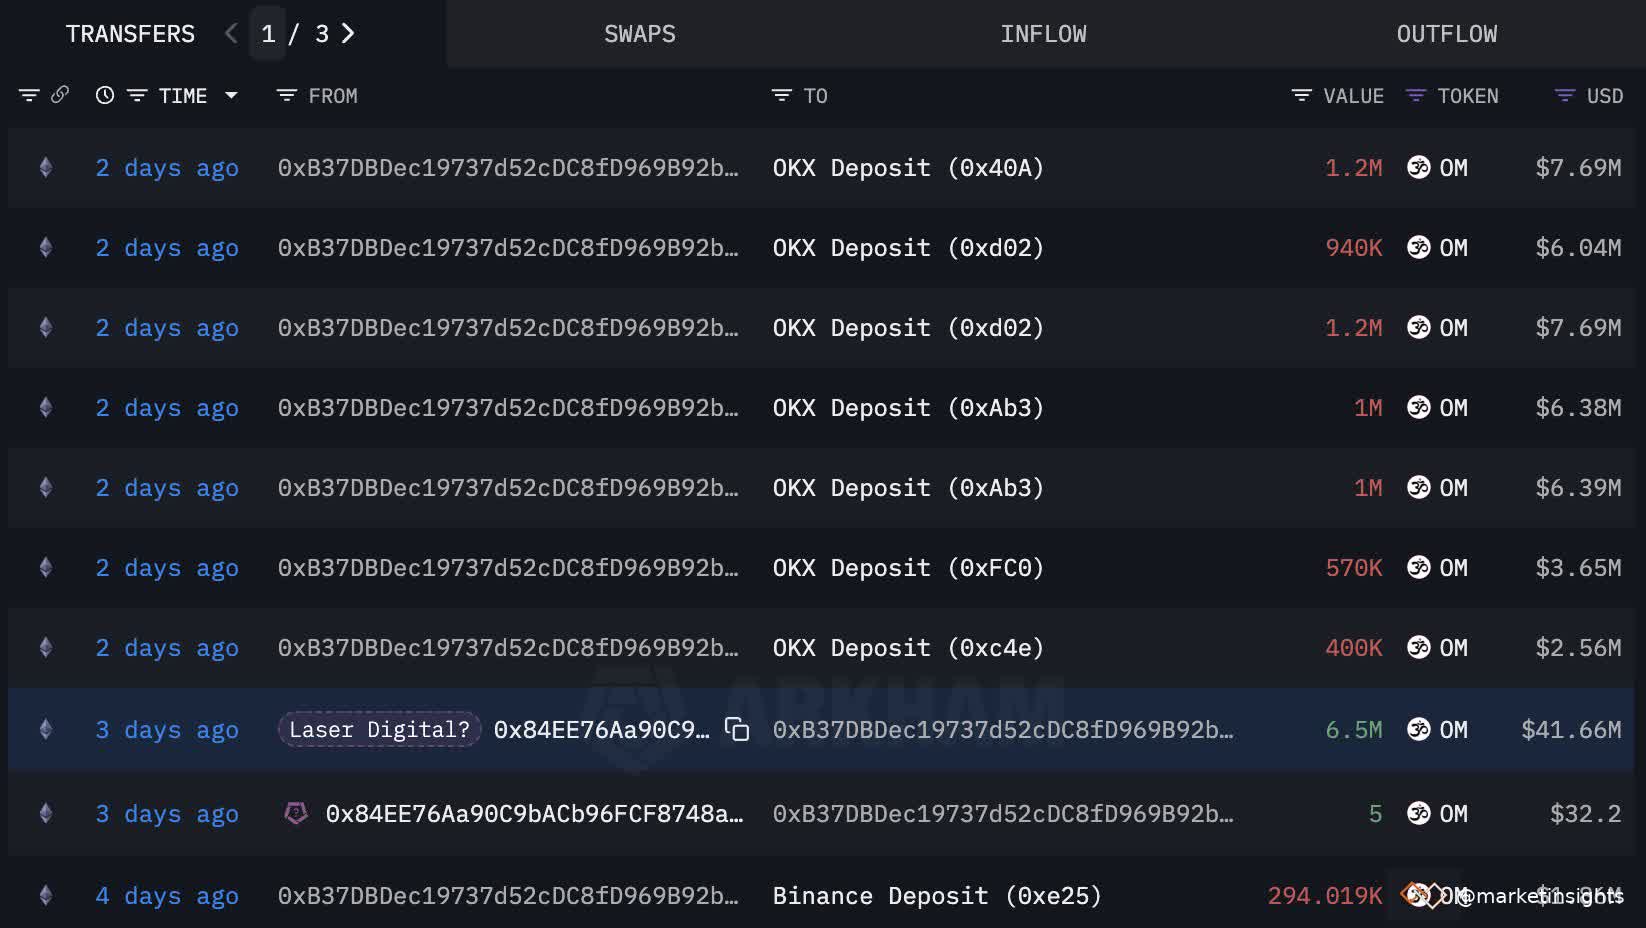Open '3 days ago' timestamp in 6.5M row
1646x928 pixels.
click(167, 730)
